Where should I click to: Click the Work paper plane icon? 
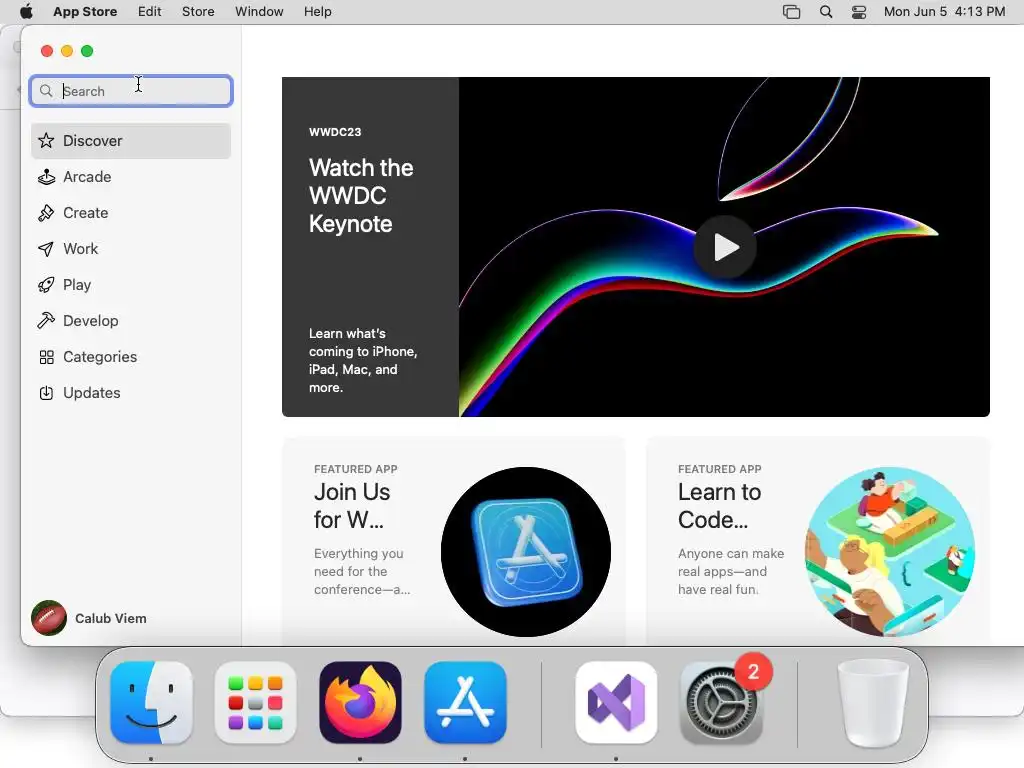[46, 249]
